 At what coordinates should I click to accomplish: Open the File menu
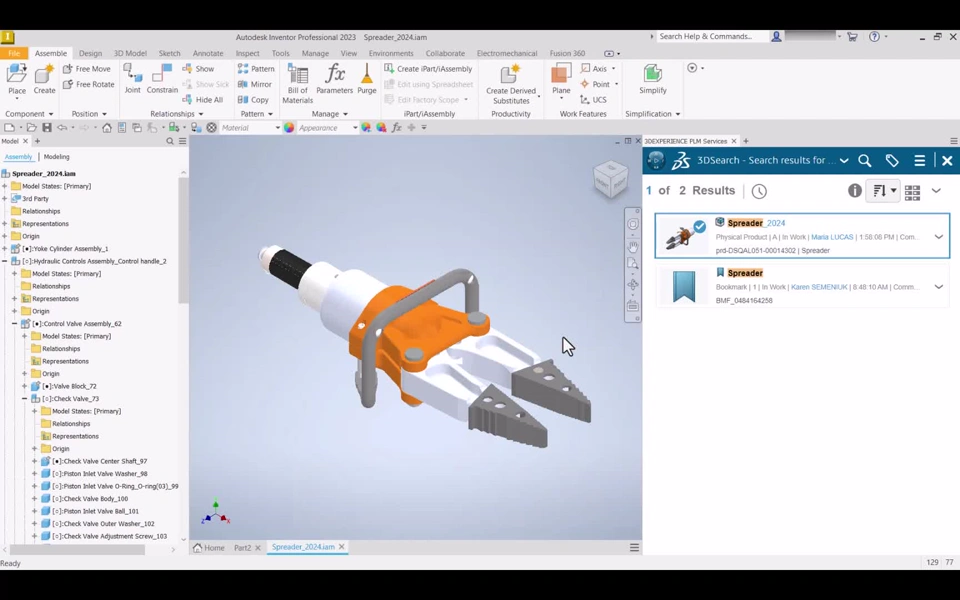point(14,53)
